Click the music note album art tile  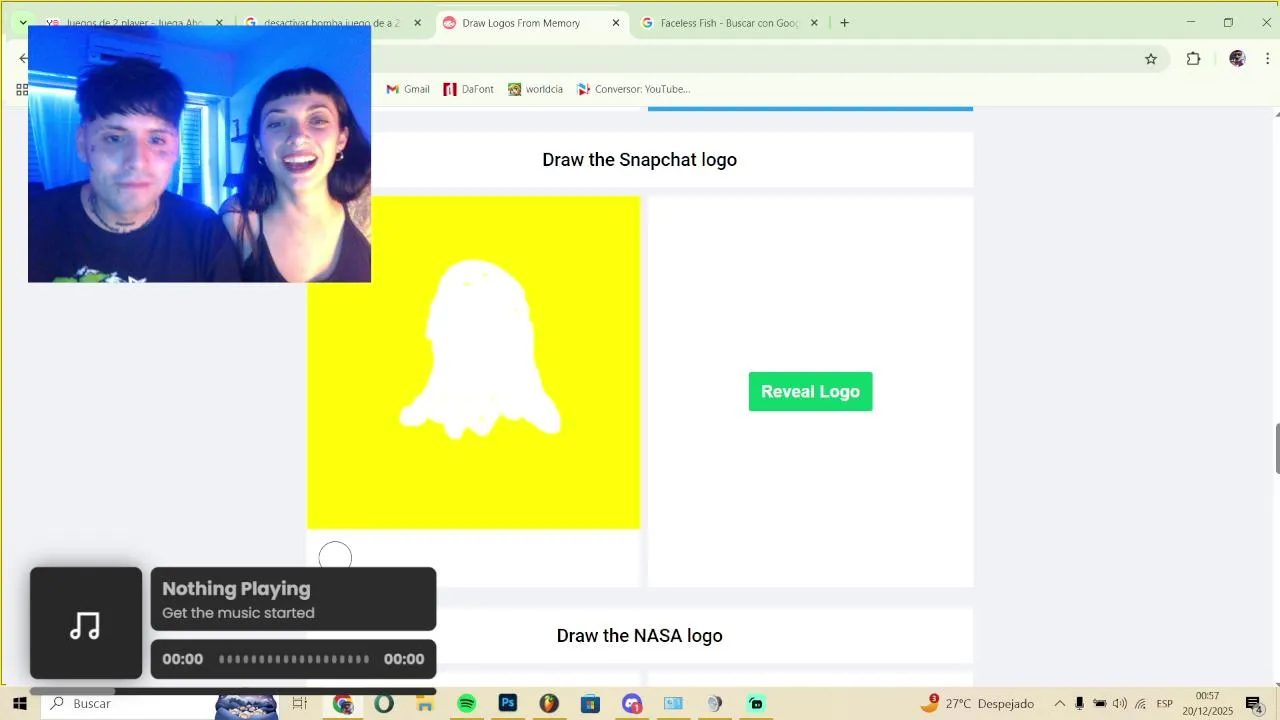coord(86,624)
